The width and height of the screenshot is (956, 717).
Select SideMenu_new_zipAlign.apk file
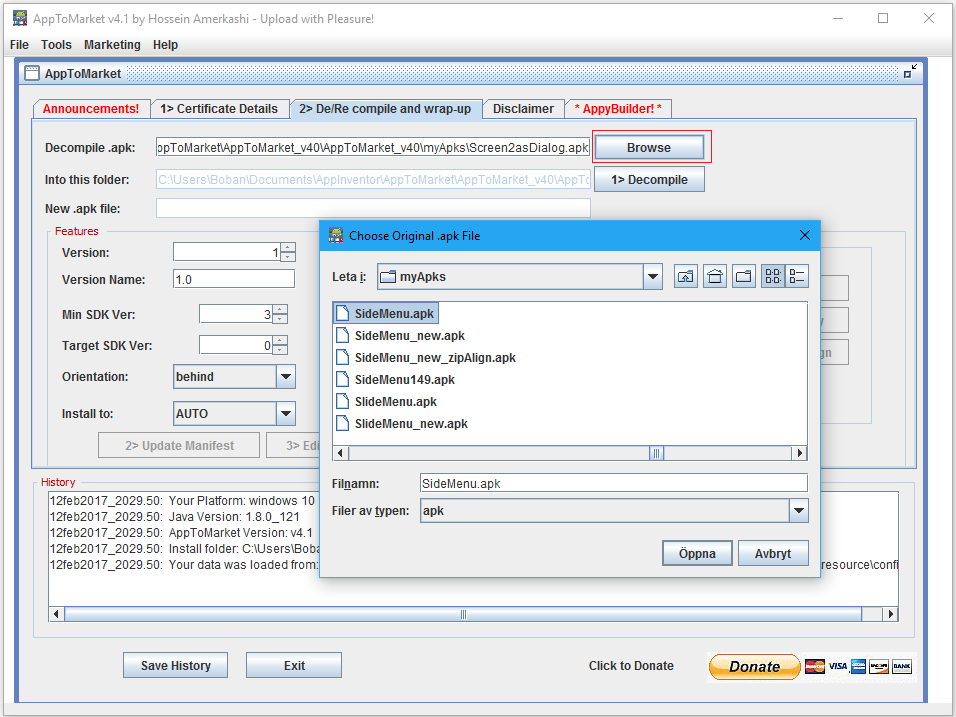click(426, 357)
